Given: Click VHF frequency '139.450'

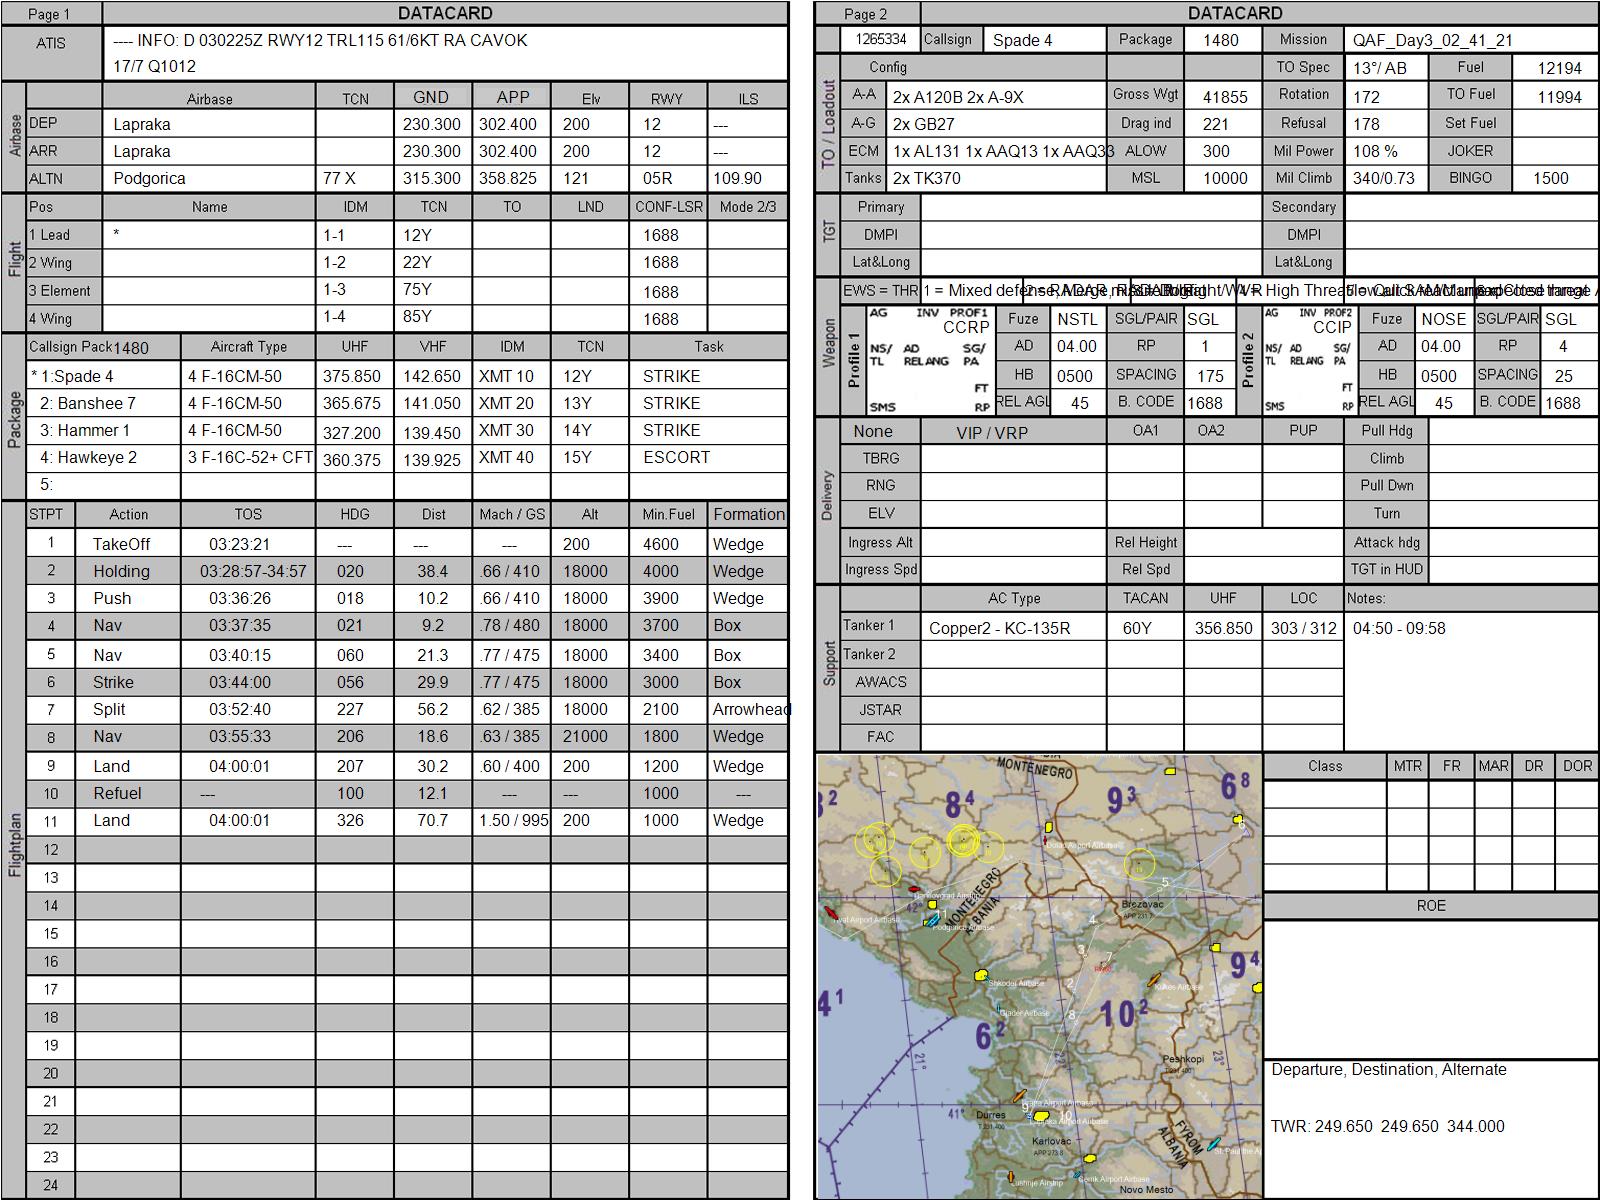Looking at the screenshot, I should (x=432, y=432).
